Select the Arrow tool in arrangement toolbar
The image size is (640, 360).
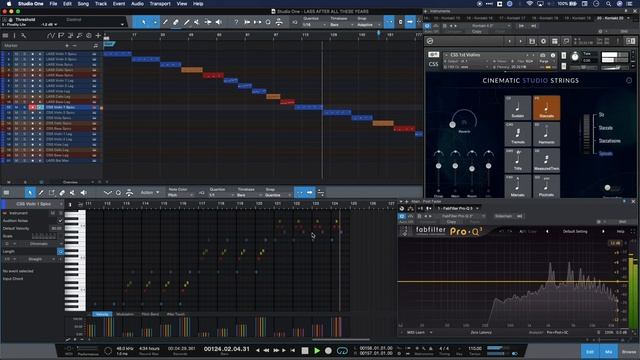pyautogui.click(x=144, y=22)
